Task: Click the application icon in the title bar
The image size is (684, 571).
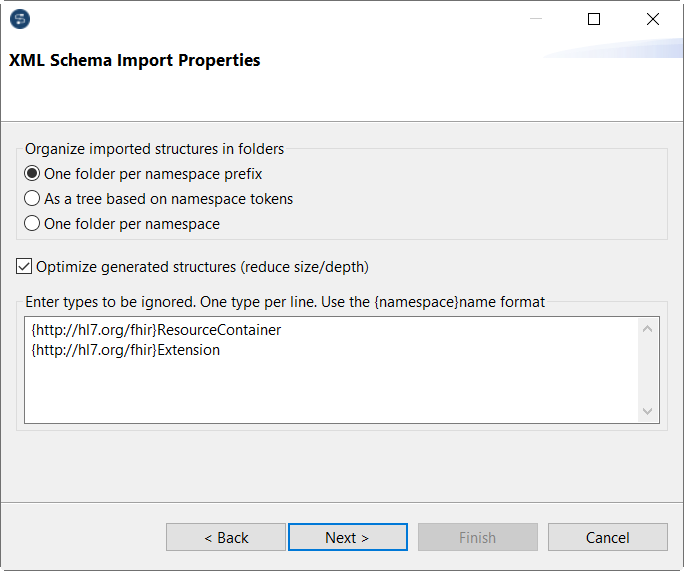Action: (x=20, y=19)
